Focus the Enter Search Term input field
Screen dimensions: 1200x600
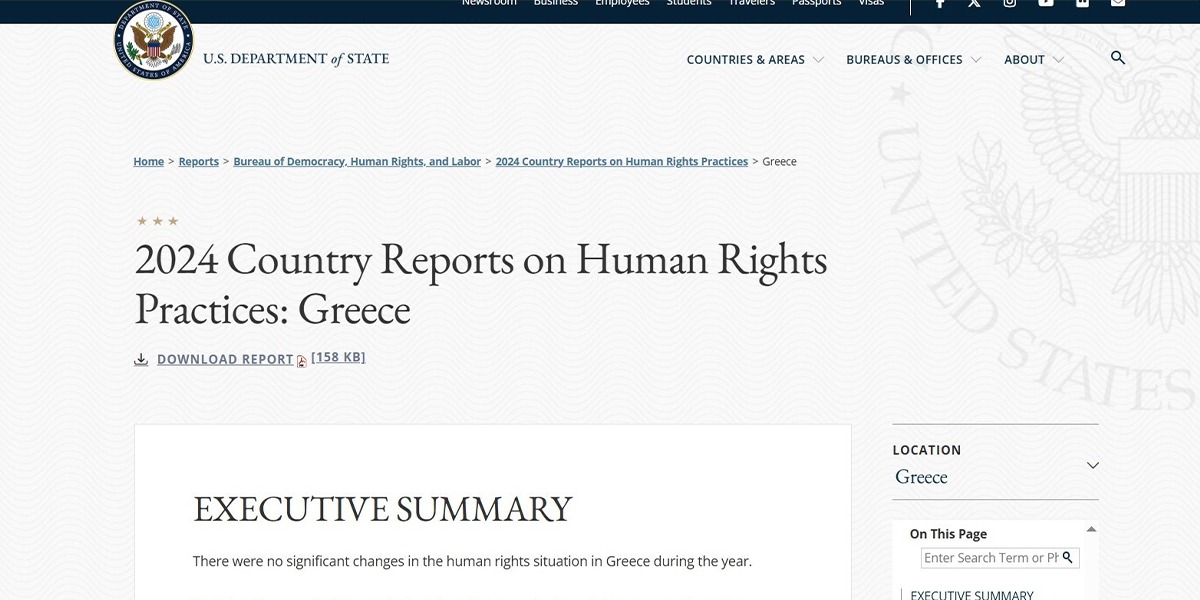[x=990, y=558]
